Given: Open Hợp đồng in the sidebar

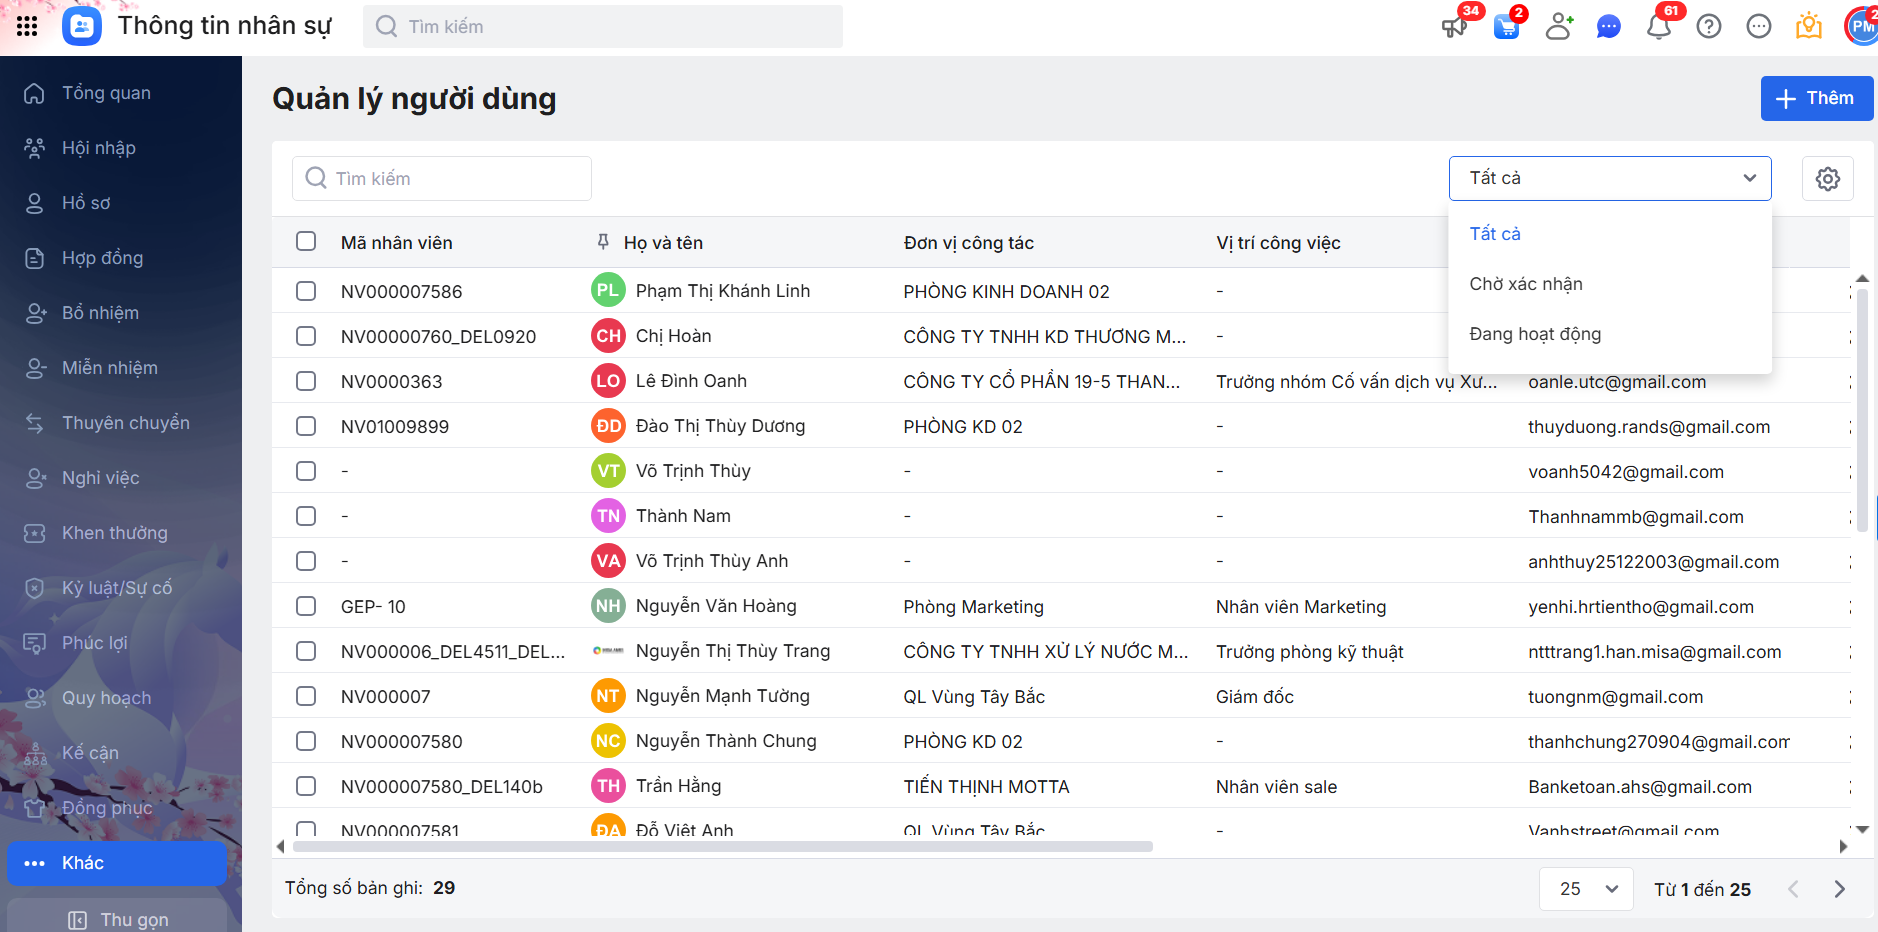Looking at the screenshot, I should (x=102, y=258).
